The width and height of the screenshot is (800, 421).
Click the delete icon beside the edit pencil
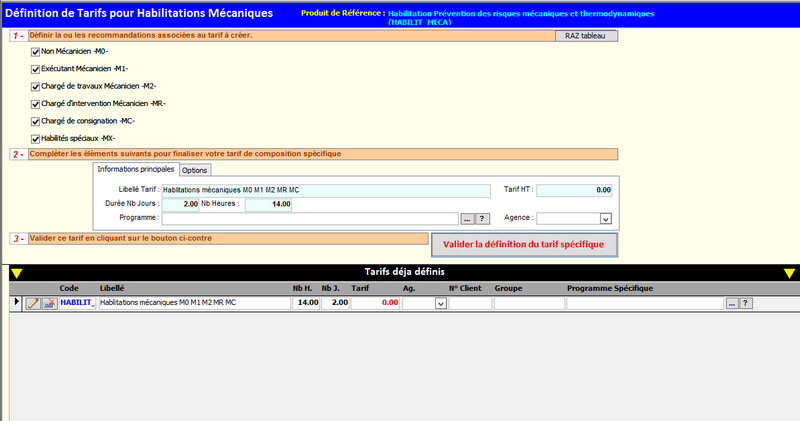[x=48, y=303]
